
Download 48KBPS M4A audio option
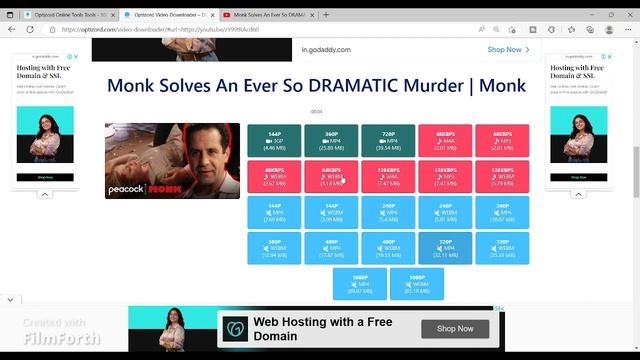tap(445, 141)
